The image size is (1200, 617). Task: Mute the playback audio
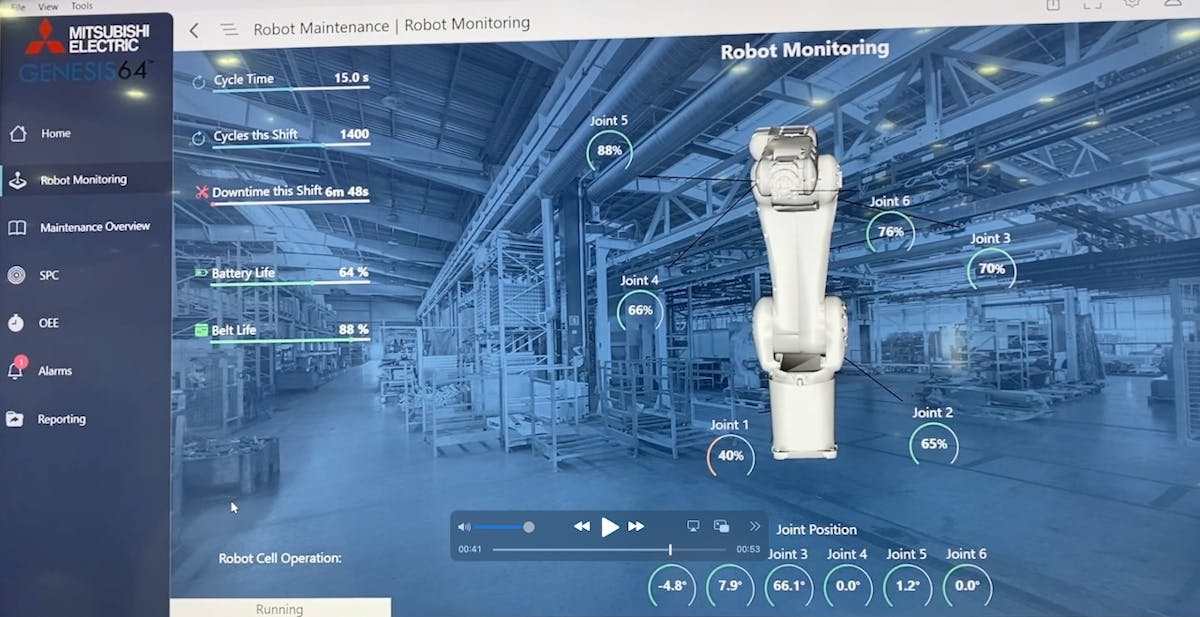click(463, 526)
